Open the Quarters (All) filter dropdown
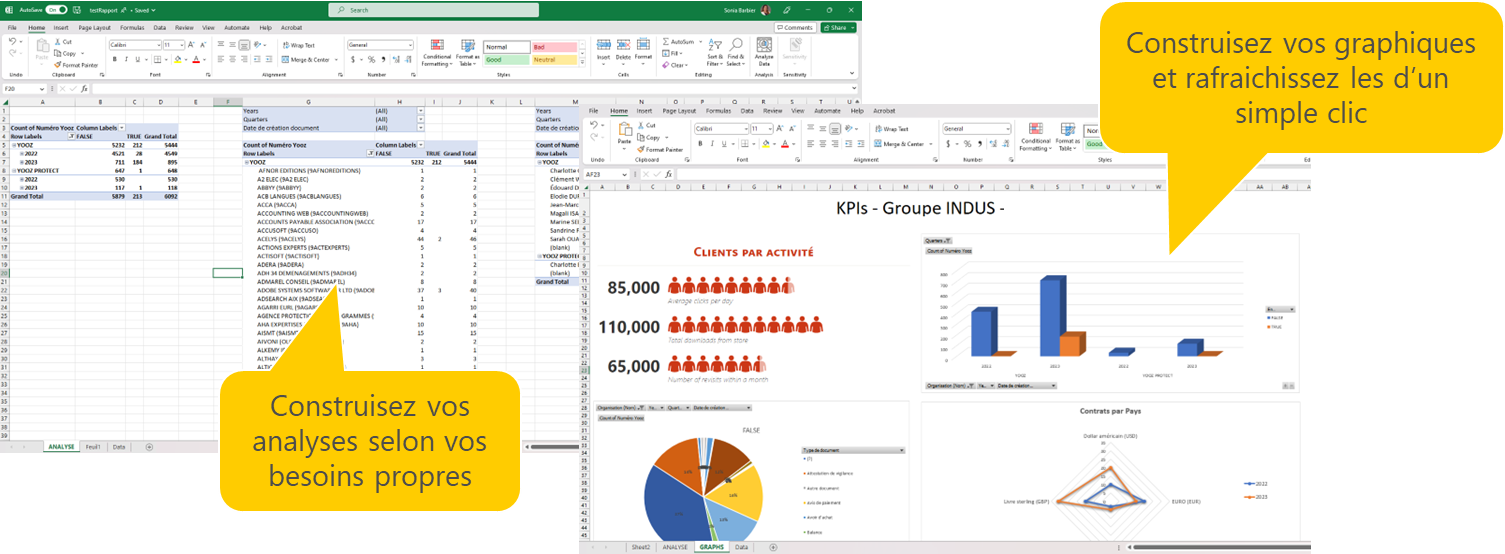 pyautogui.click(x=420, y=119)
